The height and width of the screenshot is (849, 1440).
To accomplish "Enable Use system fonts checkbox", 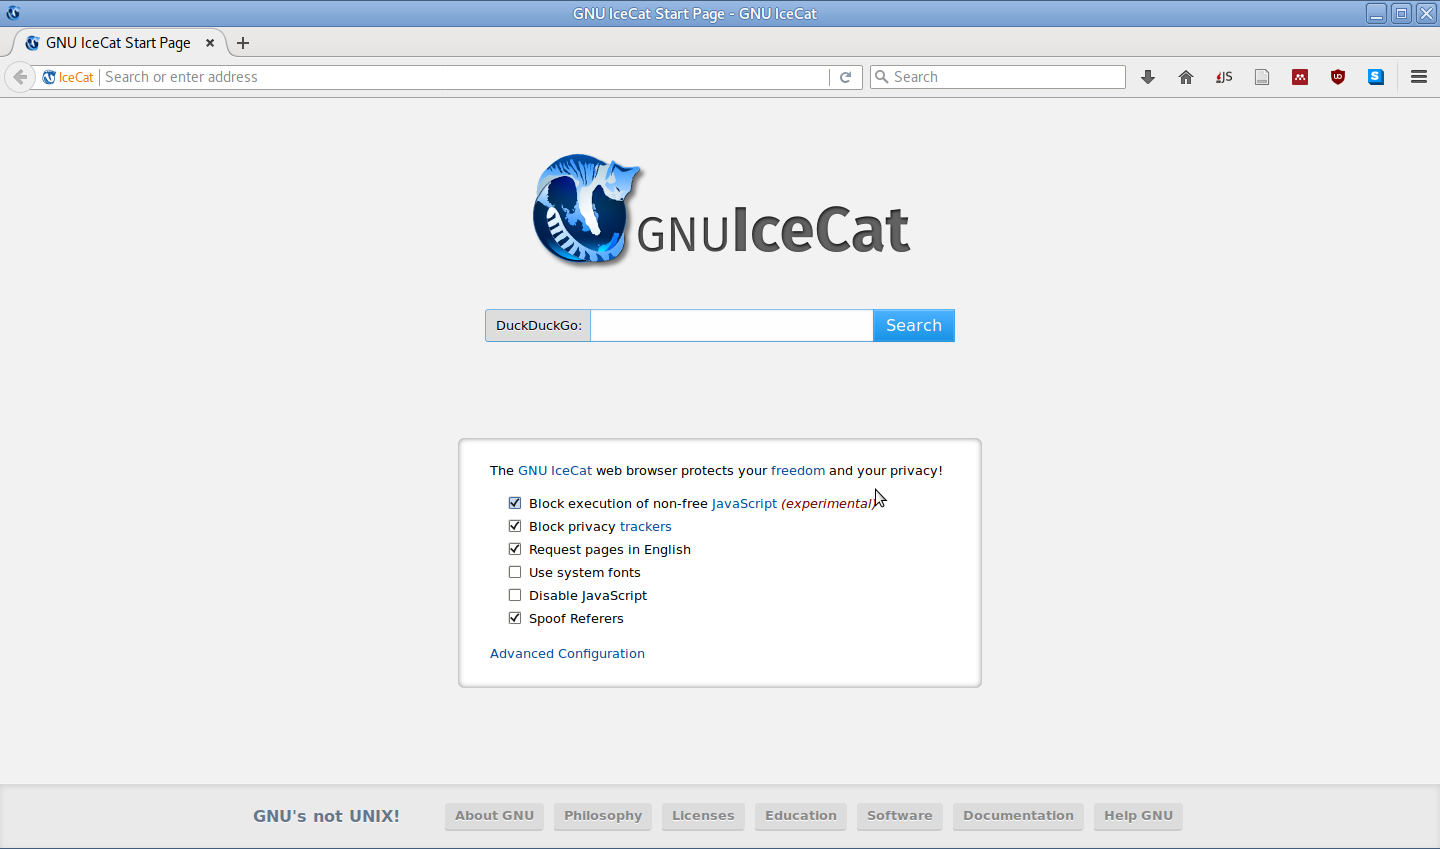I will pyautogui.click(x=515, y=572).
